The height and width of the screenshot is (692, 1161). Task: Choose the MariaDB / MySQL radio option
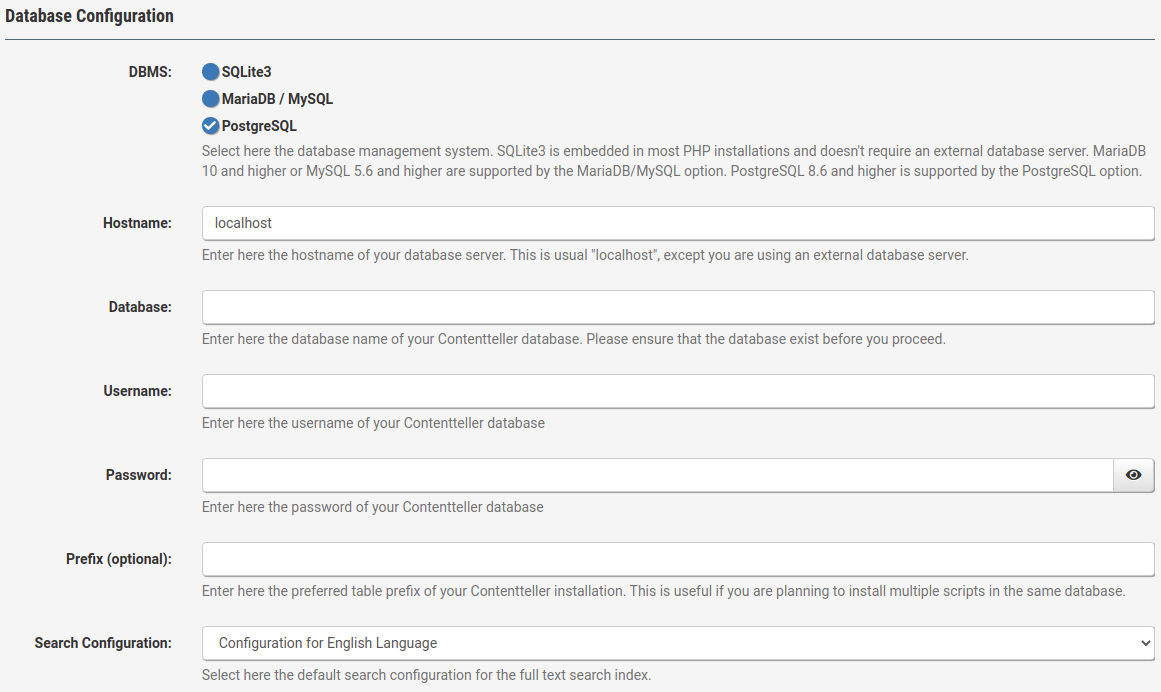tap(210, 99)
